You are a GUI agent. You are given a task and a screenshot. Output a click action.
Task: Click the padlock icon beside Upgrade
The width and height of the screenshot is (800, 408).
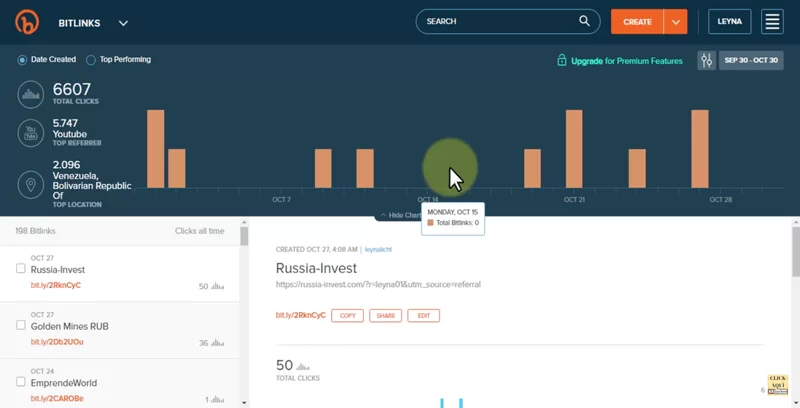[562, 60]
